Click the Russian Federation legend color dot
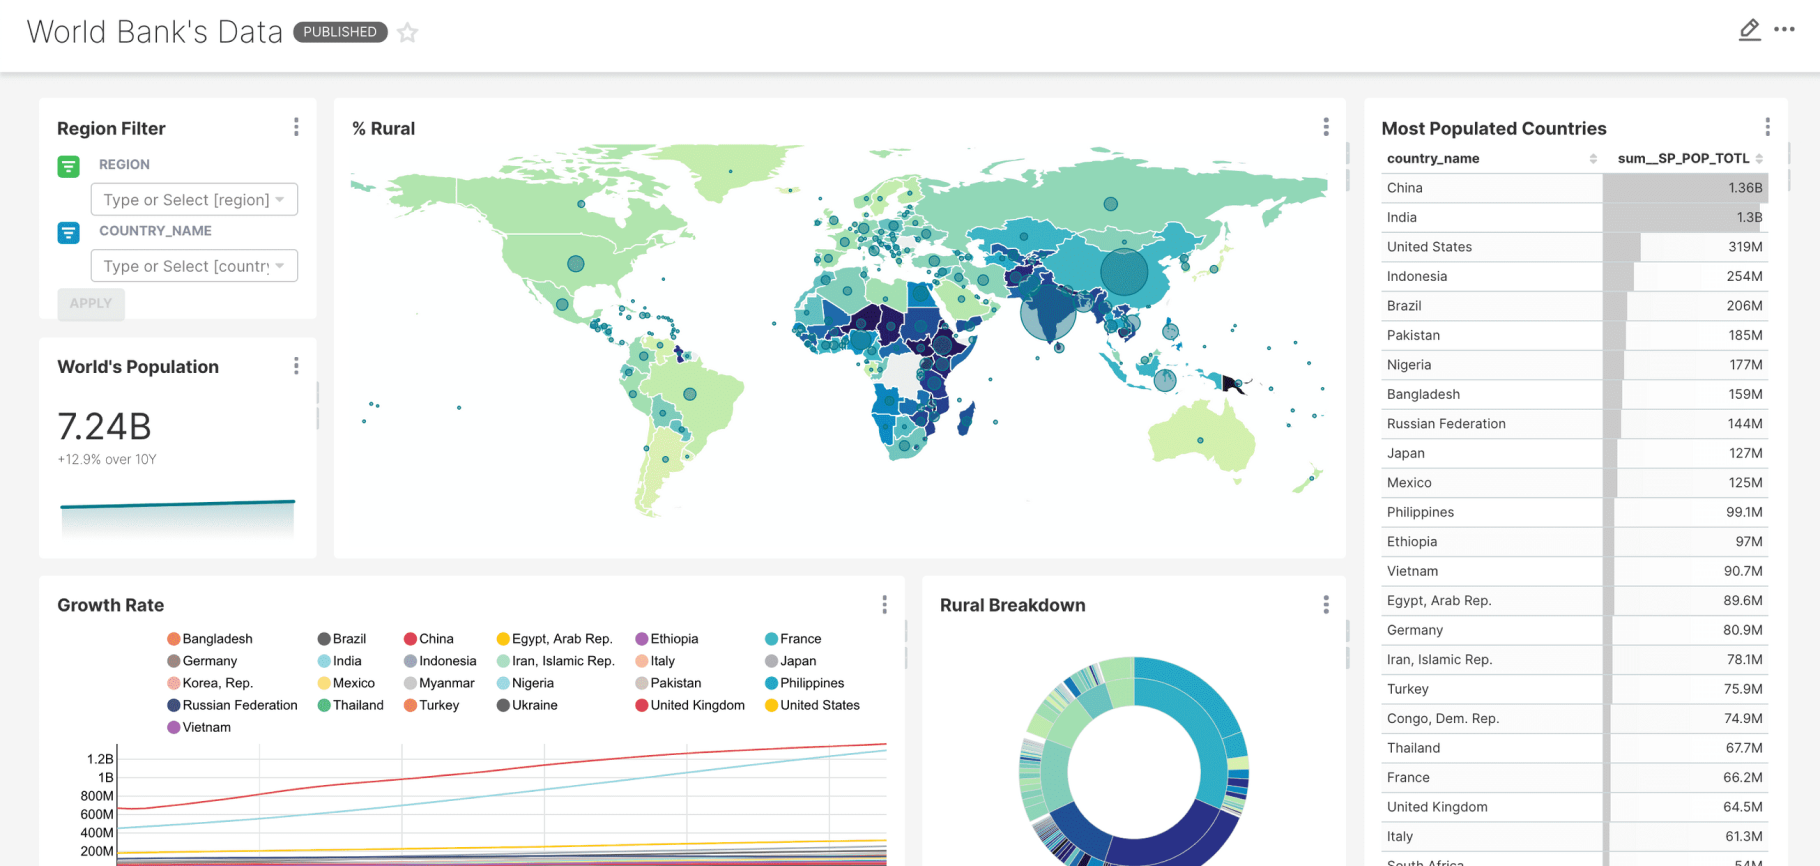 [x=174, y=705]
